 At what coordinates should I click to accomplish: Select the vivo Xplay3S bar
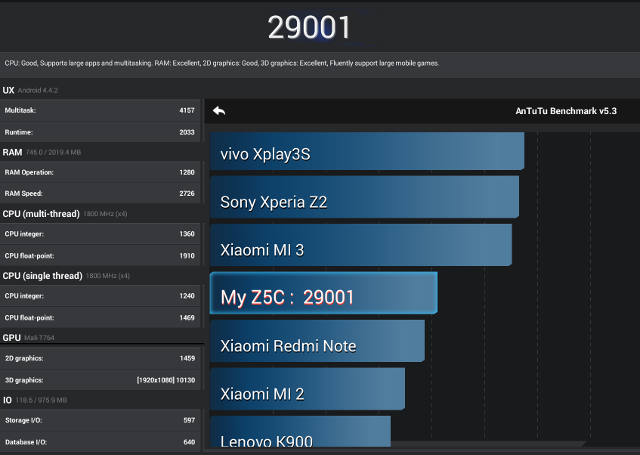pyautogui.click(x=367, y=151)
